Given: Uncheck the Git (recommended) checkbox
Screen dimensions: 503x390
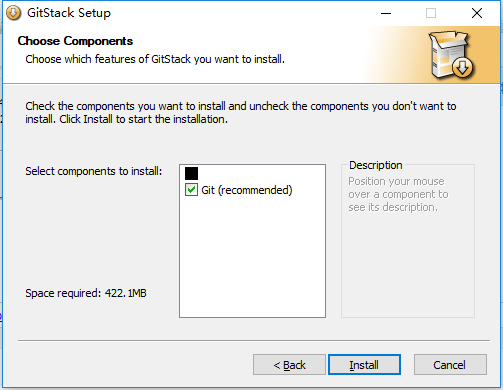Looking at the screenshot, I should [191, 190].
